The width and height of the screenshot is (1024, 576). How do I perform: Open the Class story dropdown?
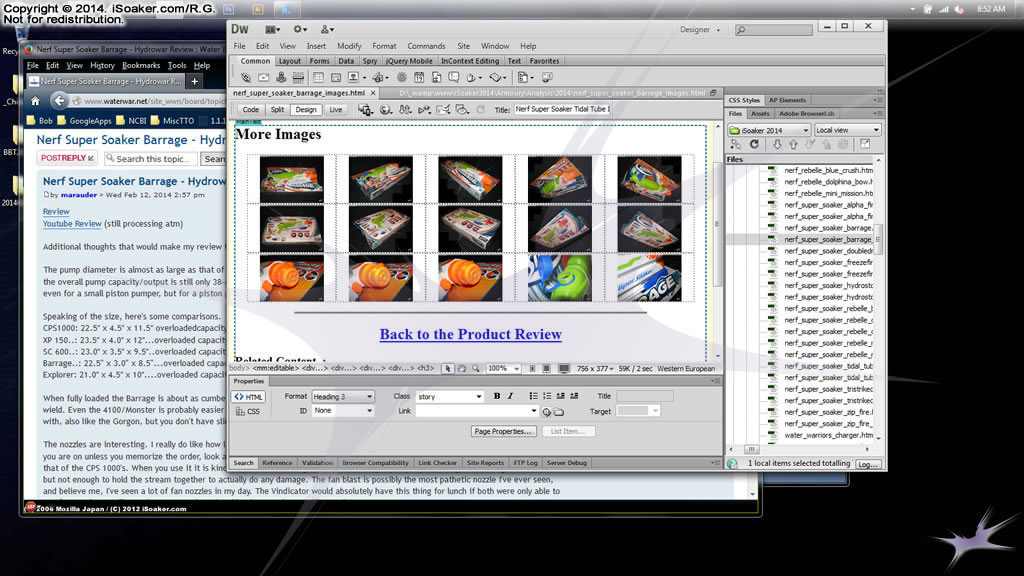[x=449, y=396]
